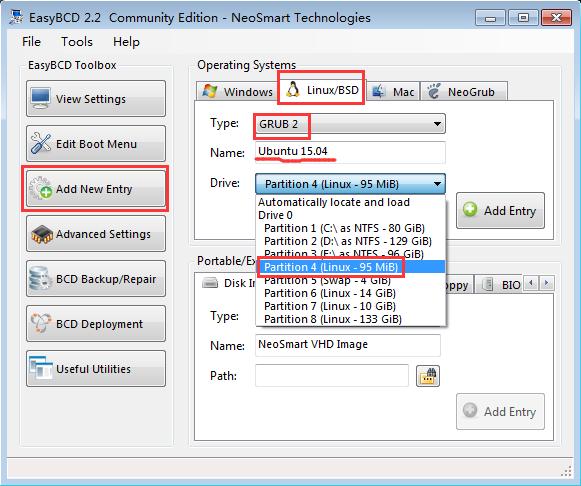
Task: Open Edit Boot Menu
Action: (96, 144)
